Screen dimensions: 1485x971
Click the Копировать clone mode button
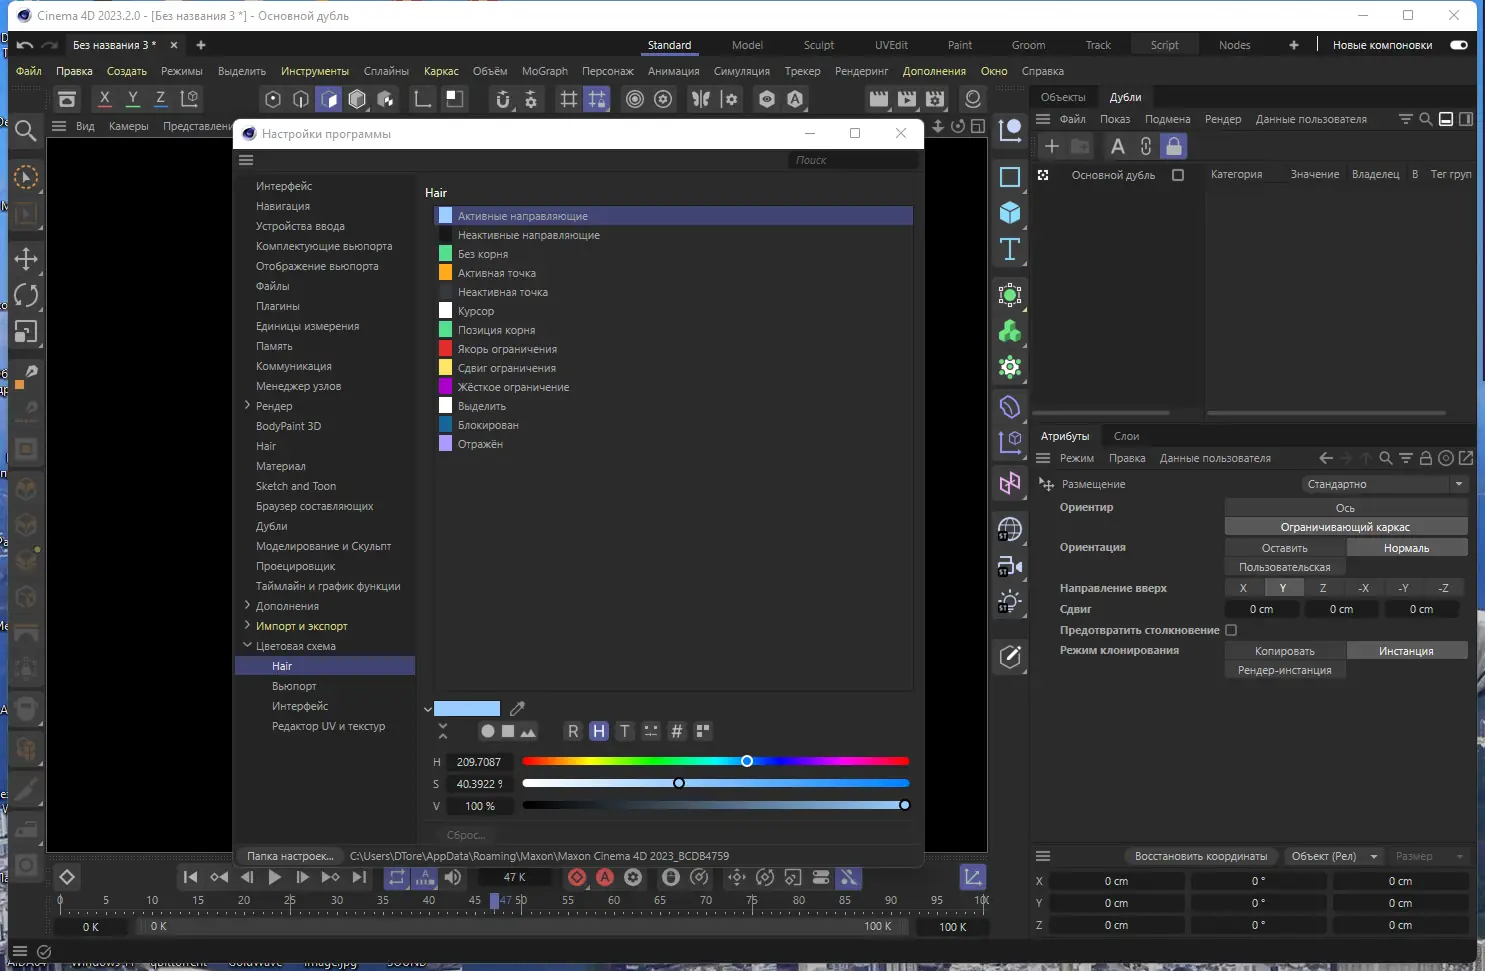click(x=1285, y=651)
